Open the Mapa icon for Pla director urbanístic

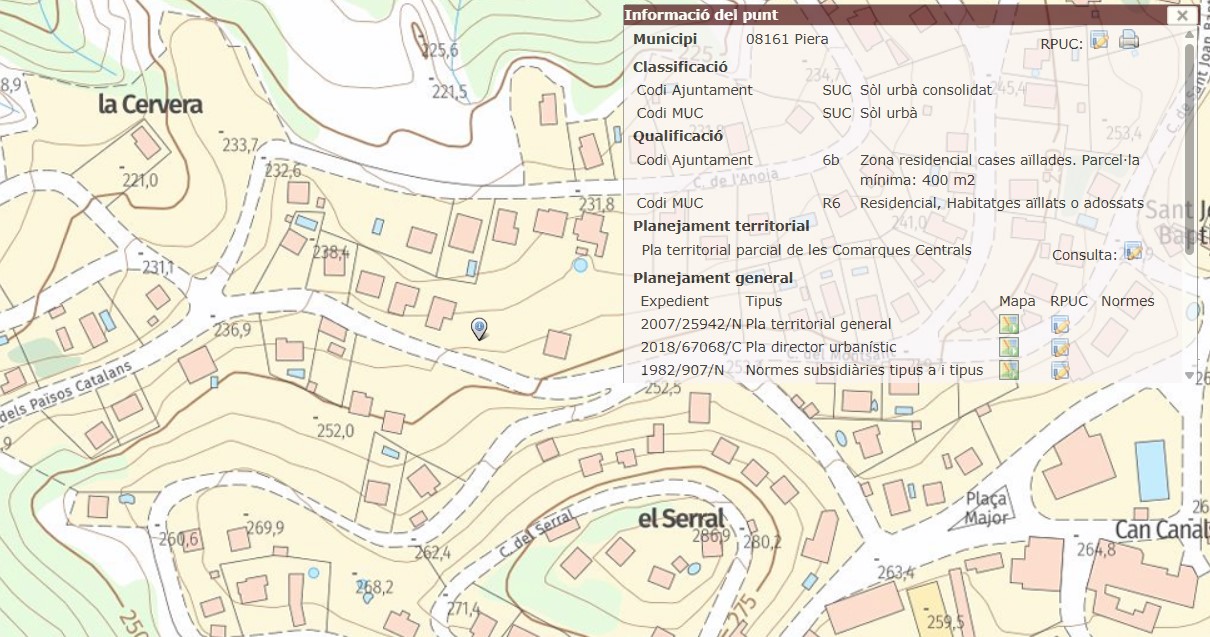tap(1009, 347)
